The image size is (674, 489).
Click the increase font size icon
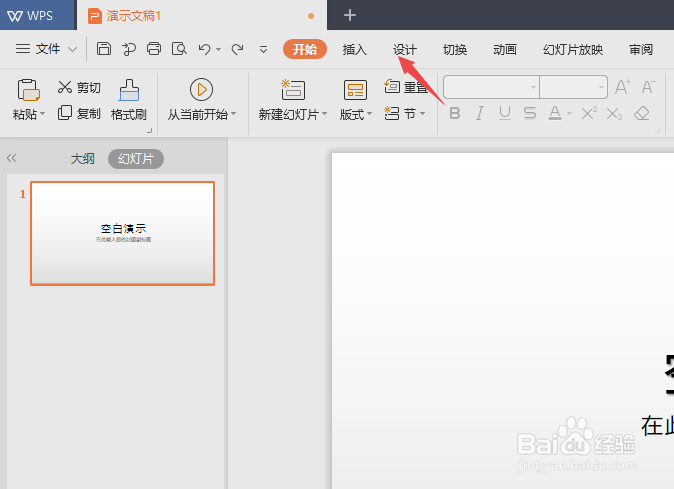[x=622, y=87]
